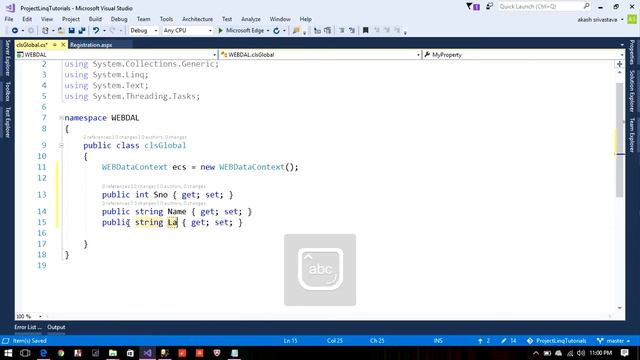Close the clsGlobal.cs tab
640x360 pixels.
pyautogui.click(x=63, y=44)
